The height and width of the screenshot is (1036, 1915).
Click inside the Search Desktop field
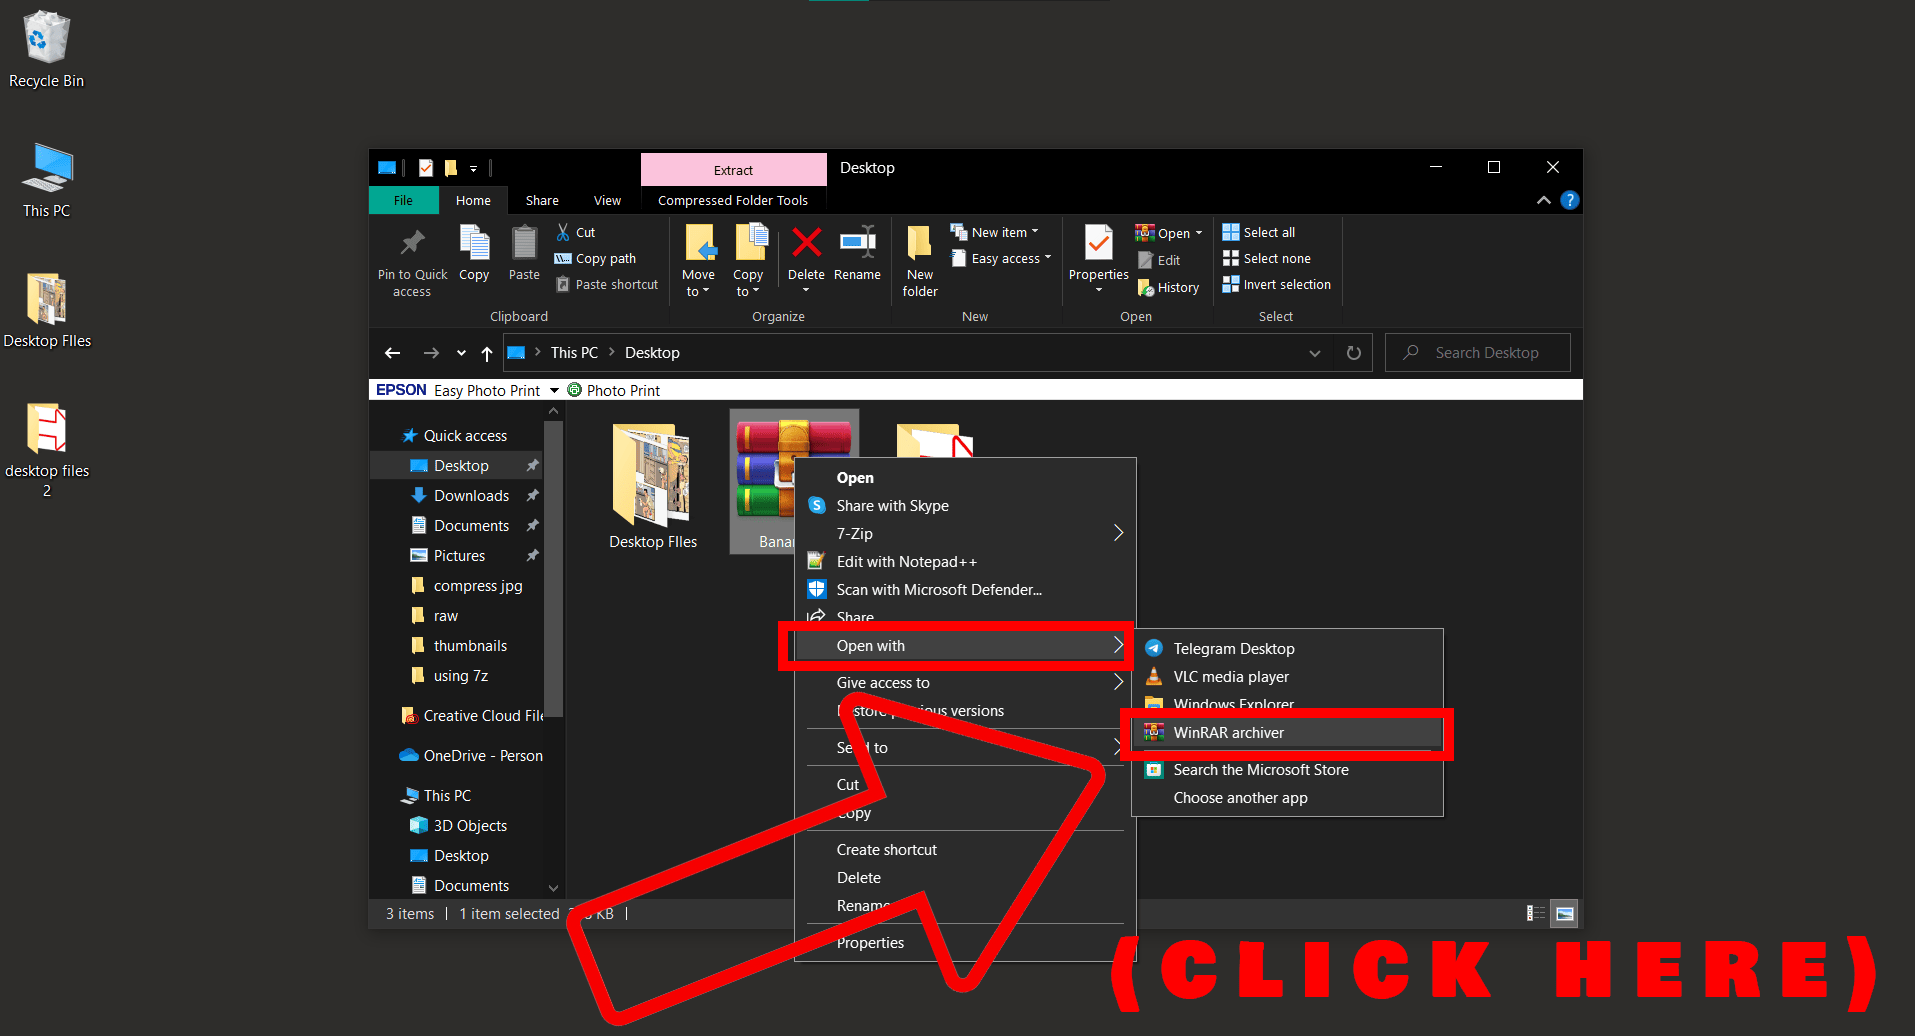pos(1480,352)
